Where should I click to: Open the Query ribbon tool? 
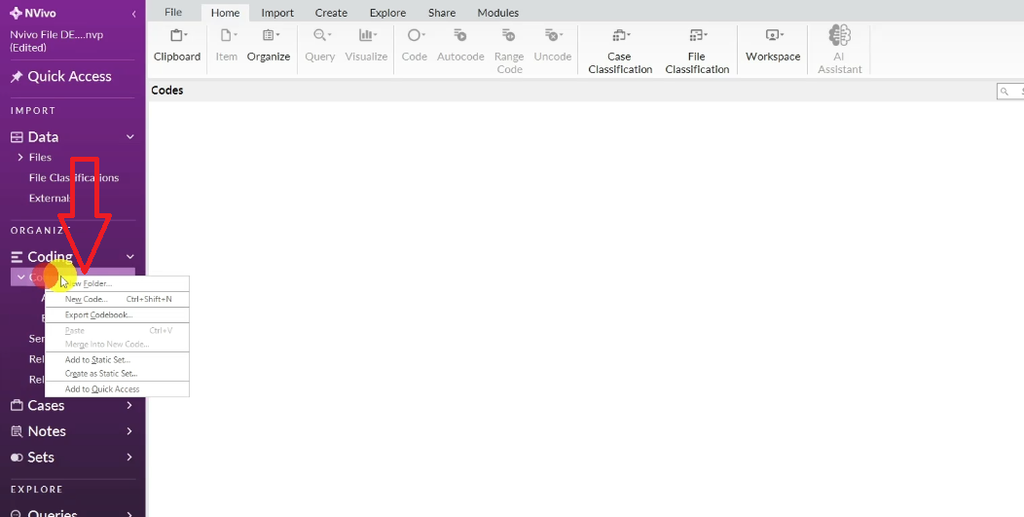click(320, 46)
